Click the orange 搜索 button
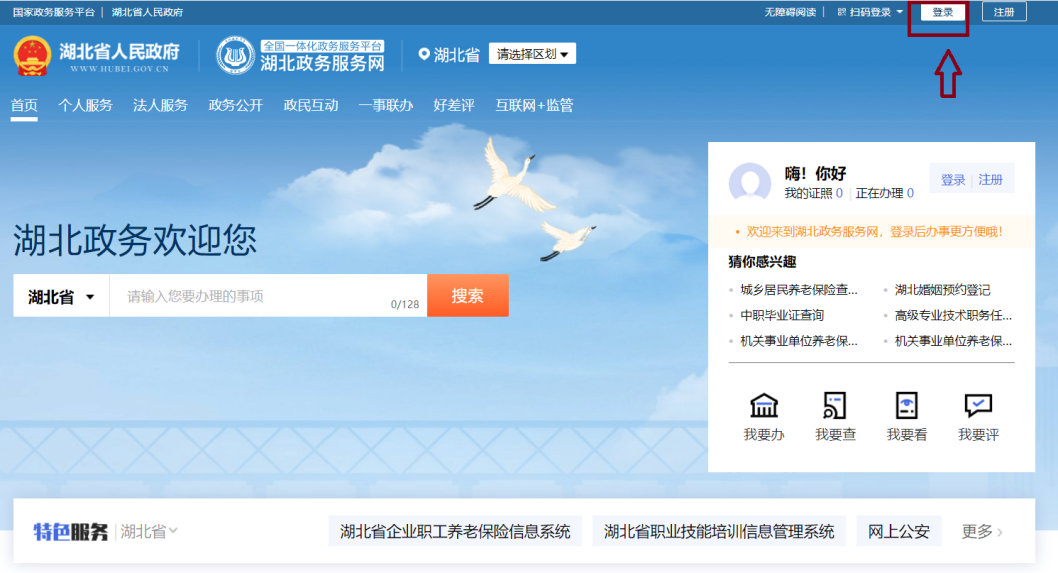The height and width of the screenshot is (573, 1058). coord(468,296)
